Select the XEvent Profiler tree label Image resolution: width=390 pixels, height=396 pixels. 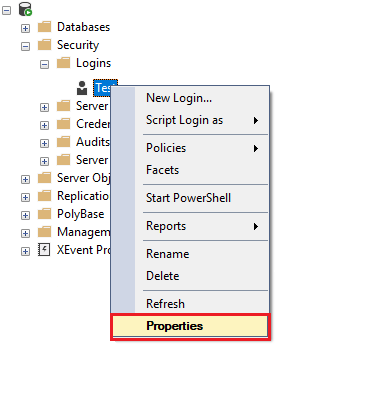[84, 250]
